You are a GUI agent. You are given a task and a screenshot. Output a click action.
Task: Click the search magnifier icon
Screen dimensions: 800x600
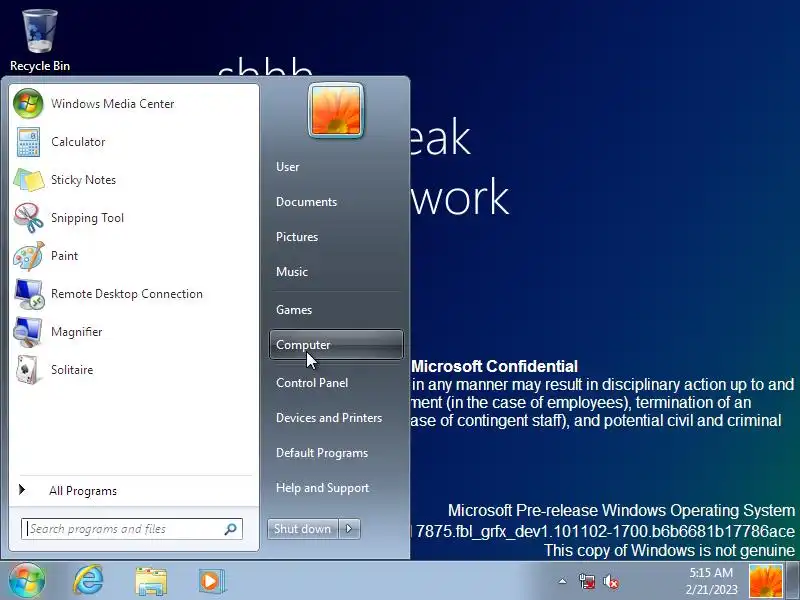[x=231, y=529]
